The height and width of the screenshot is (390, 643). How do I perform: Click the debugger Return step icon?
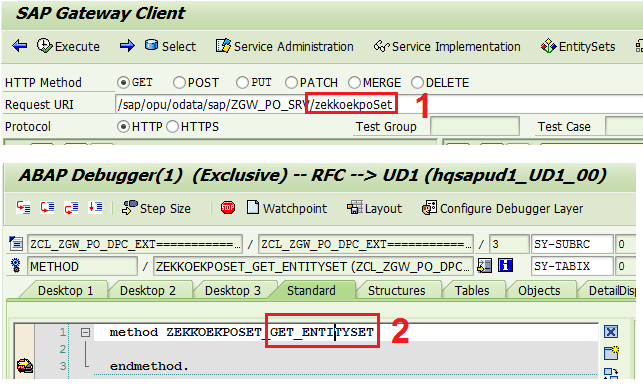click(71, 208)
